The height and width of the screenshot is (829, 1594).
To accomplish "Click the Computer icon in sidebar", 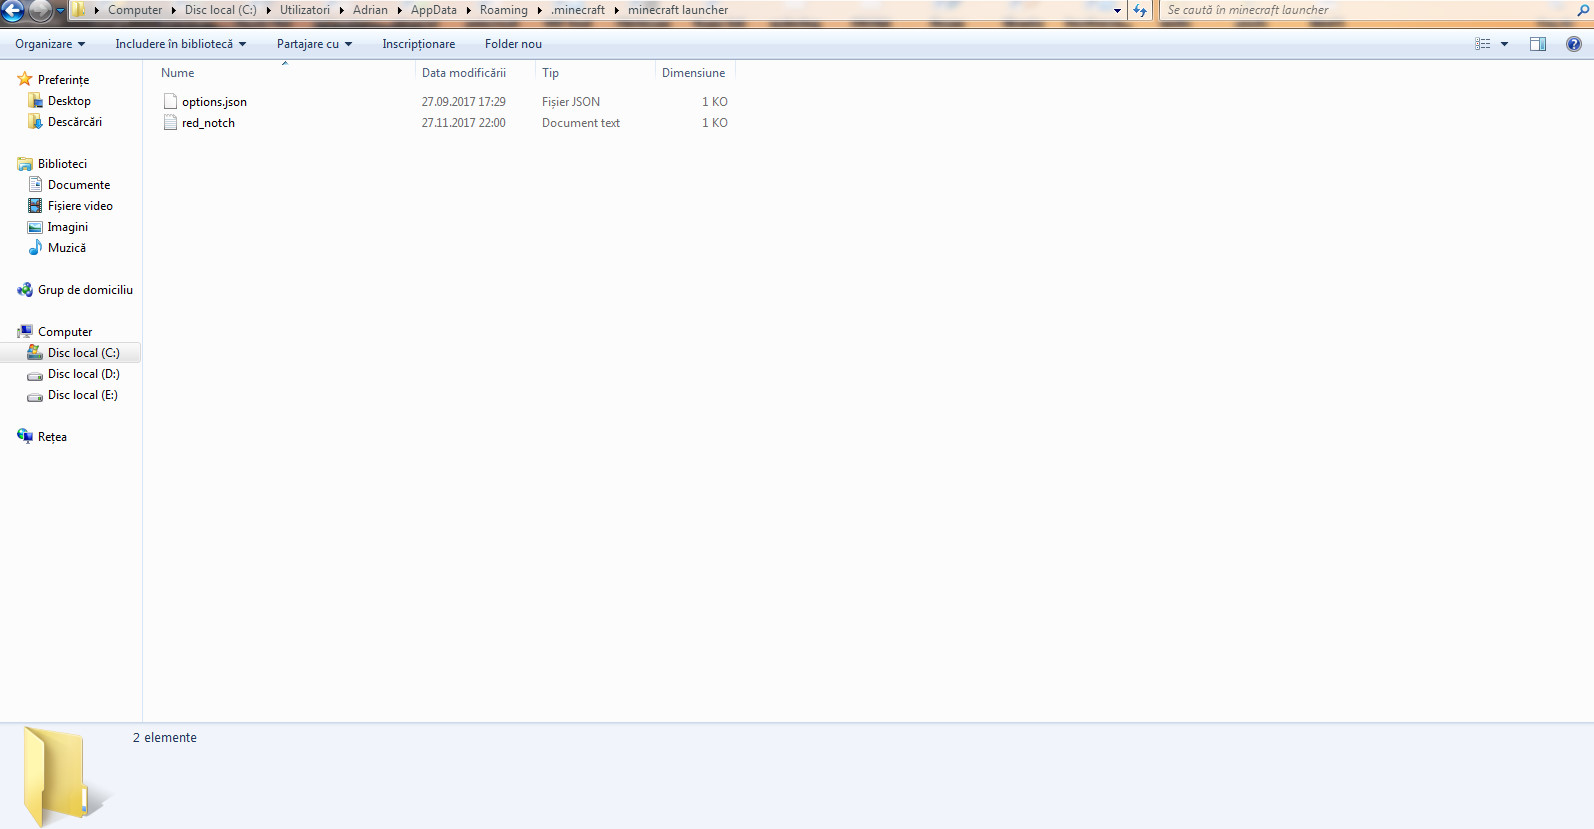I will [25, 332].
